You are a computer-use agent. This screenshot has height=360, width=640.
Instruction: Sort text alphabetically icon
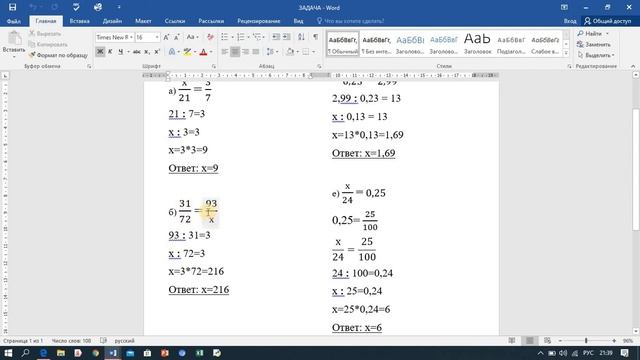click(x=301, y=38)
